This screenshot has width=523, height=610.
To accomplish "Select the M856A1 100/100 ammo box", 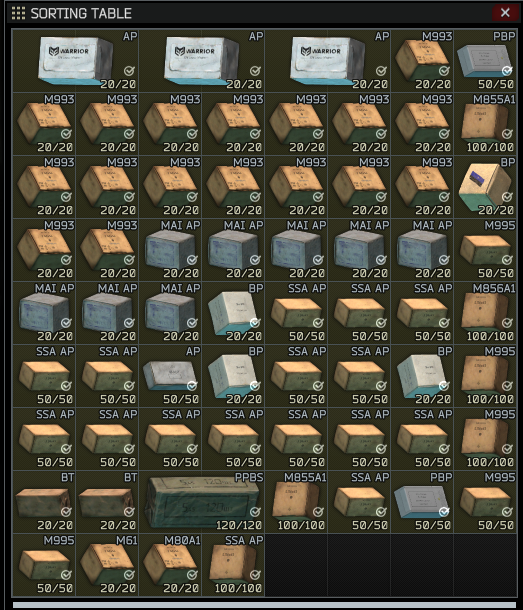I will (x=485, y=313).
